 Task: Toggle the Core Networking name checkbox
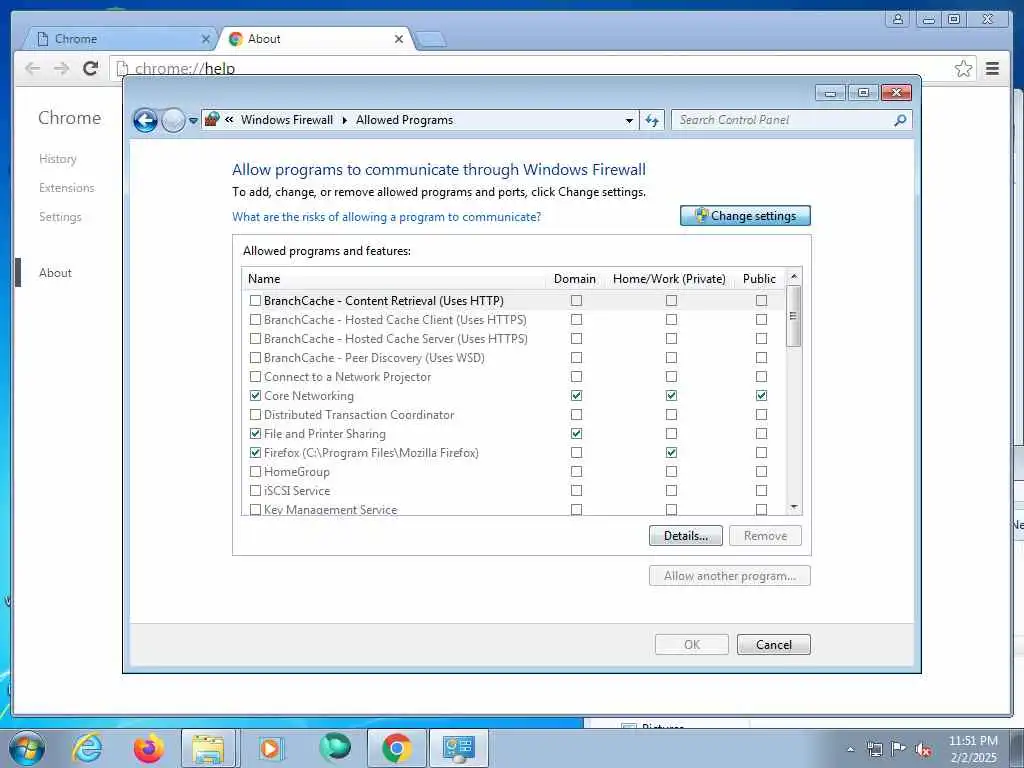pyautogui.click(x=255, y=396)
